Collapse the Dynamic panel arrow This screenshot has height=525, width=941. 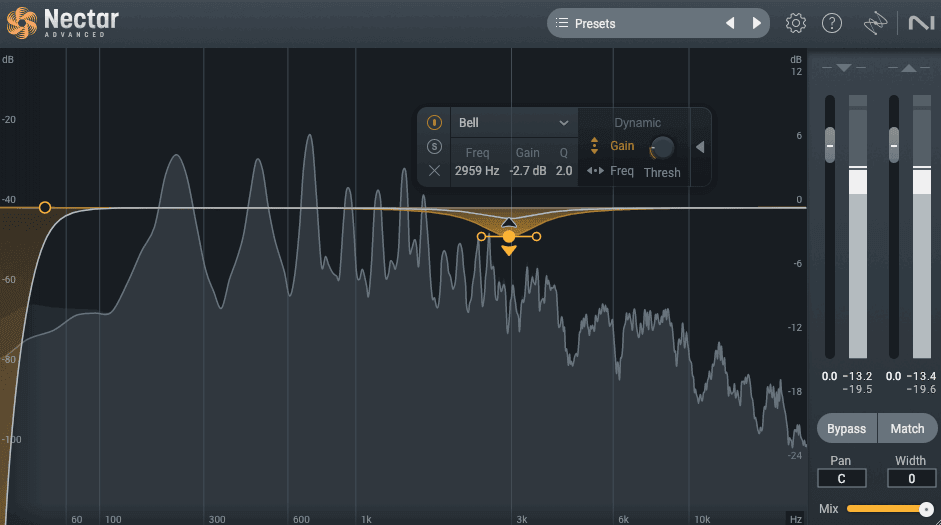click(x=700, y=147)
